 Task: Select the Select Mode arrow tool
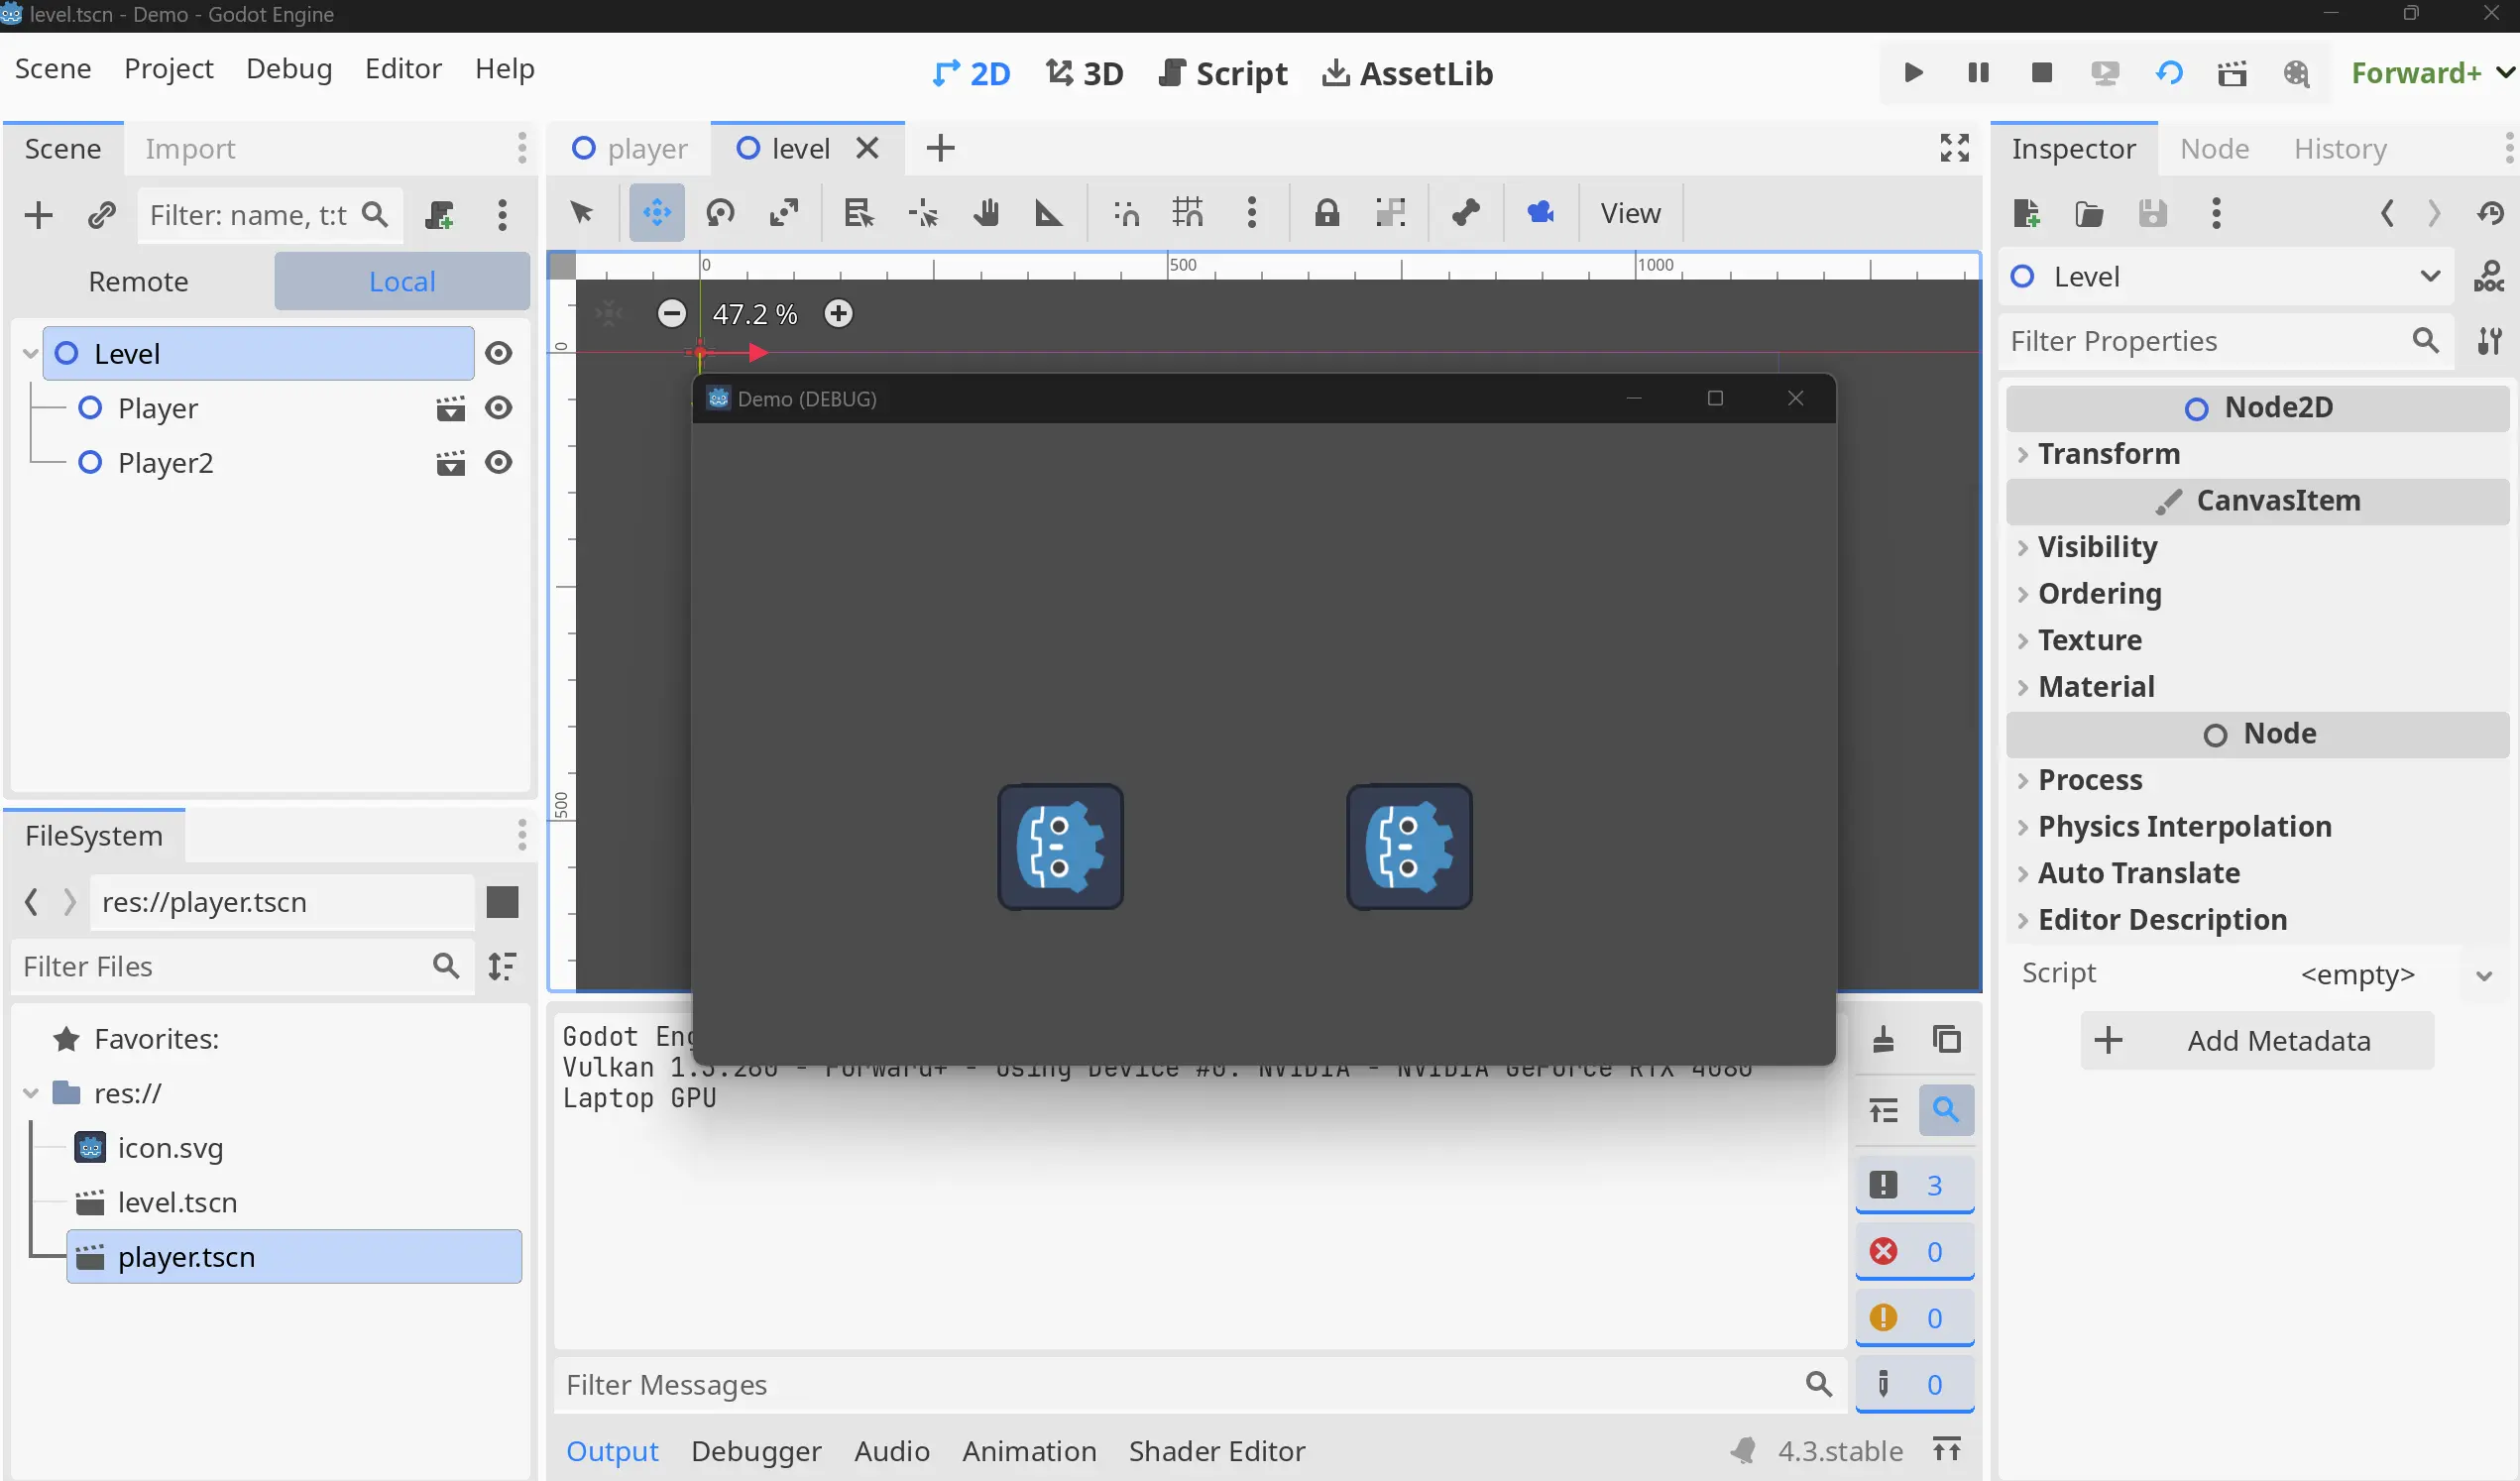(x=581, y=213)
